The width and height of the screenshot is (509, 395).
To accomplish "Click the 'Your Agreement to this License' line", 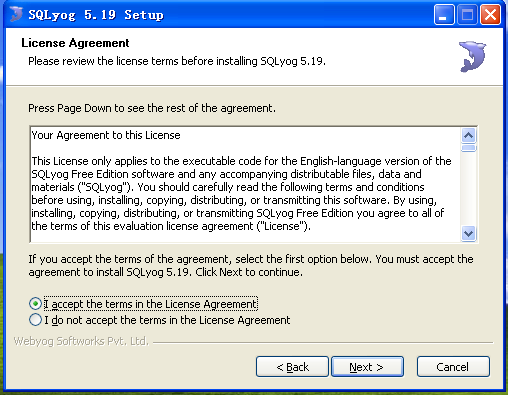I will point(106,135).
